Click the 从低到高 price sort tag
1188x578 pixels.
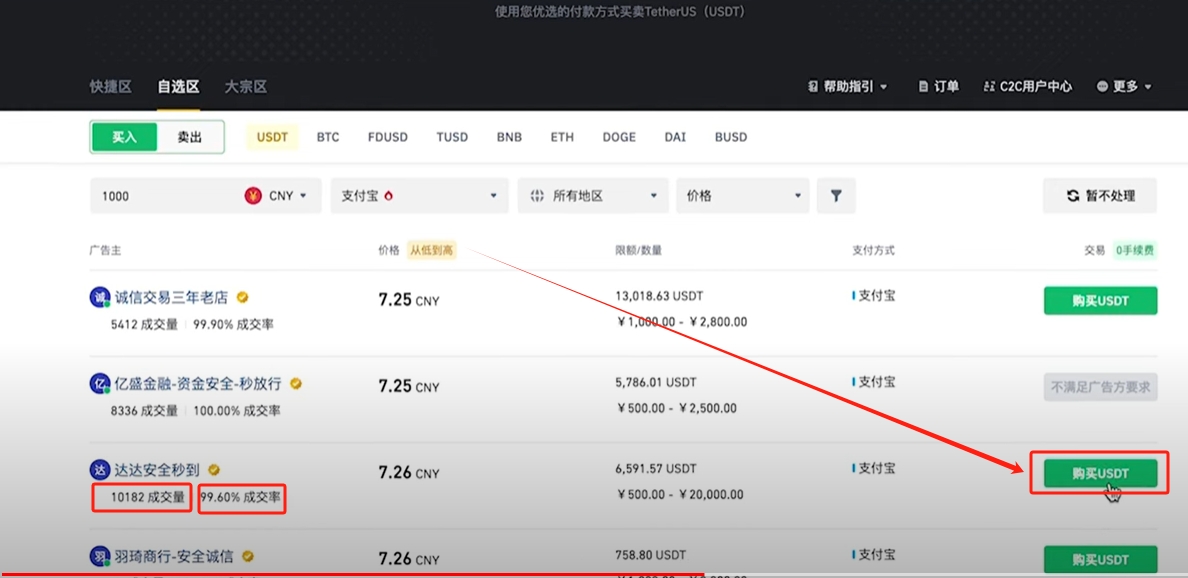[432, 250]
